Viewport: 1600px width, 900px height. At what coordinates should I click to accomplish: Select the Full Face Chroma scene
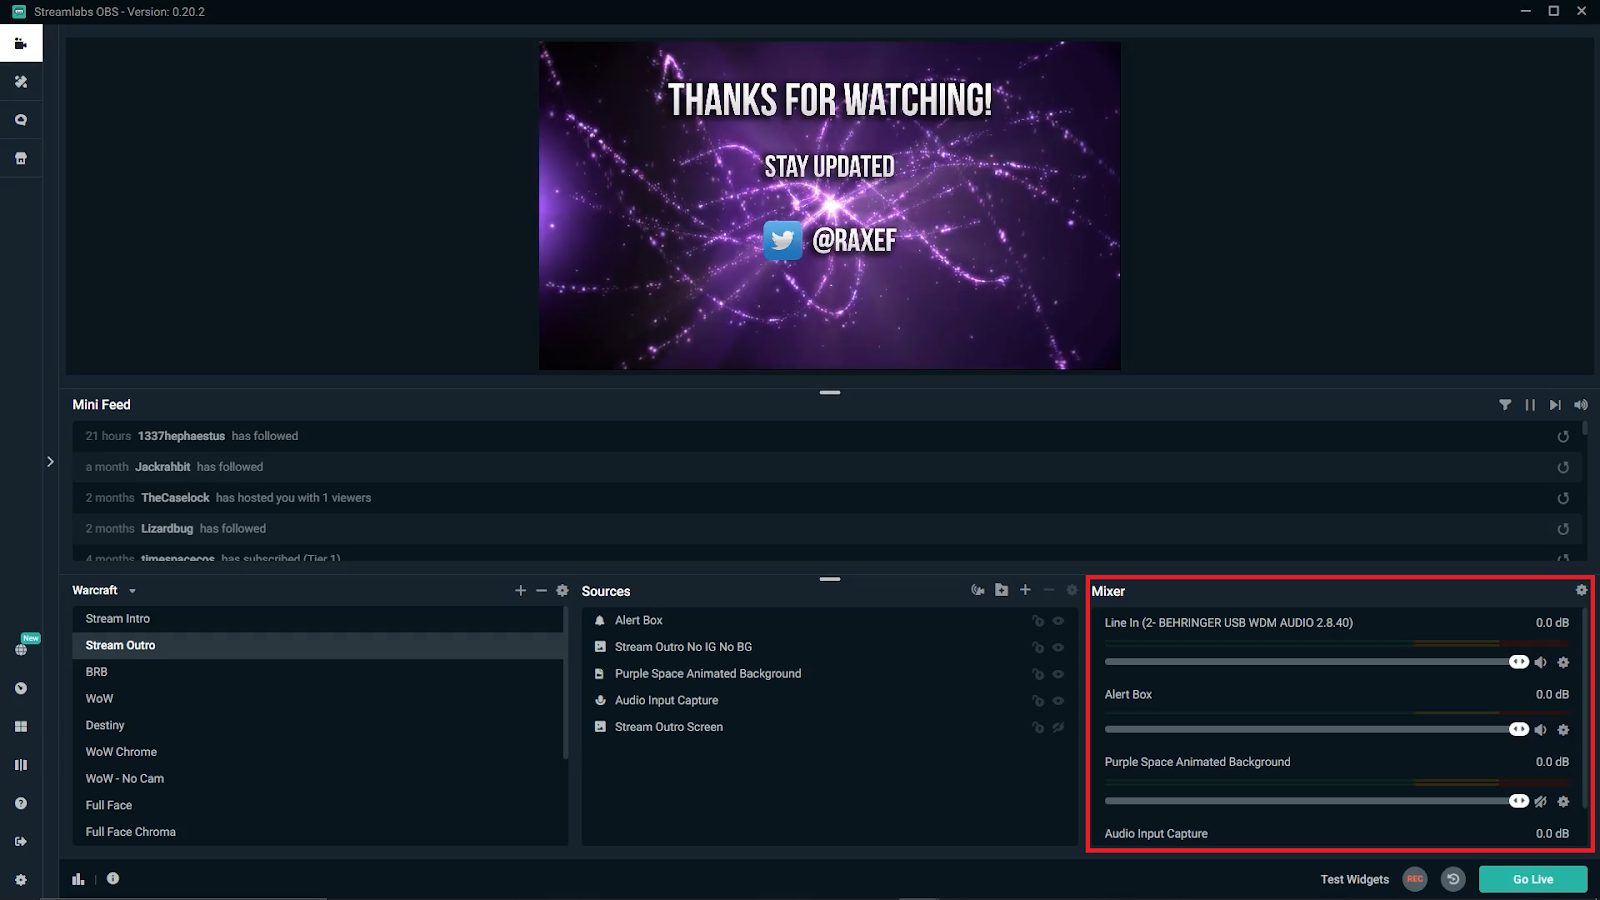tap(318, 832)
